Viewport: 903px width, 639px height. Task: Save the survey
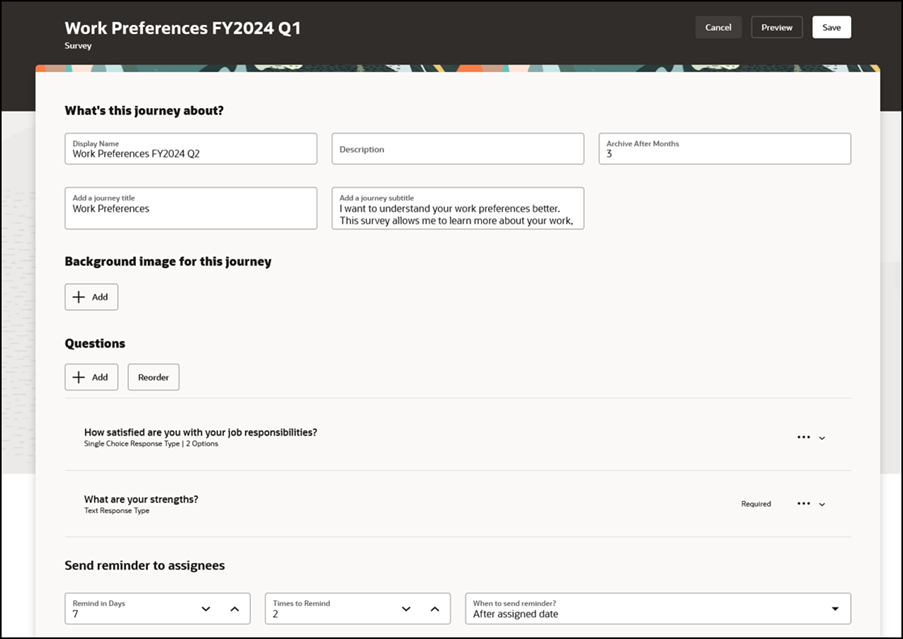click(x=831, y=27)
